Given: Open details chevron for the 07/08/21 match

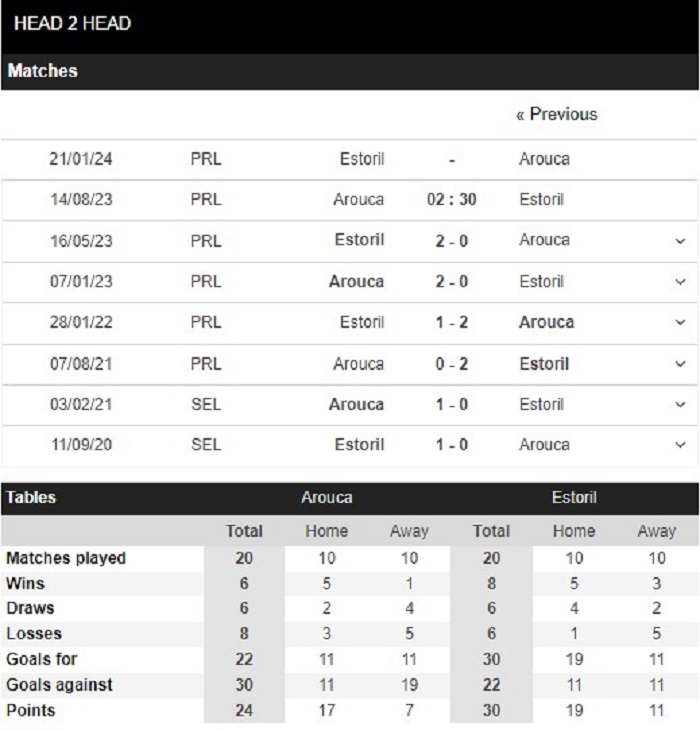Looking at the screenshot, I should tap(680, 364).
